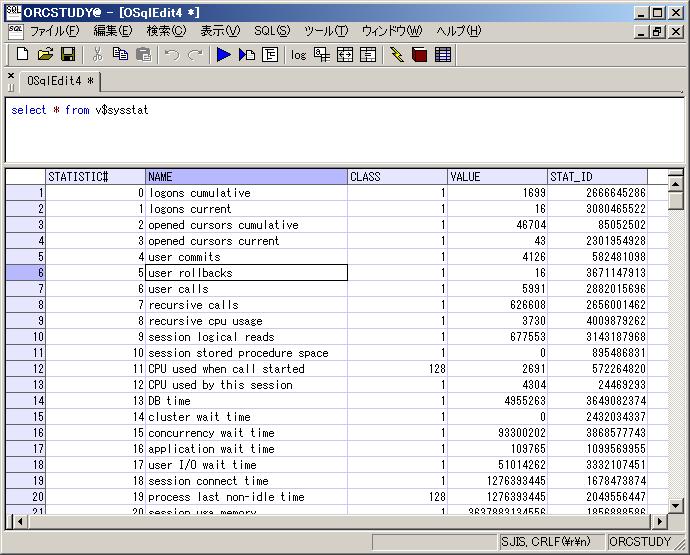Open the ツール(T) menu
This screenshot has height=555, width=690.
coord(326,31)
